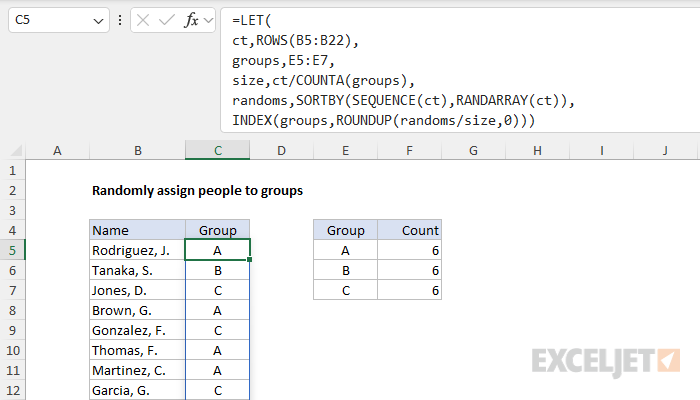Select row 5 header
The height and width of the screenshot is (400, 700).
point(12,250)
